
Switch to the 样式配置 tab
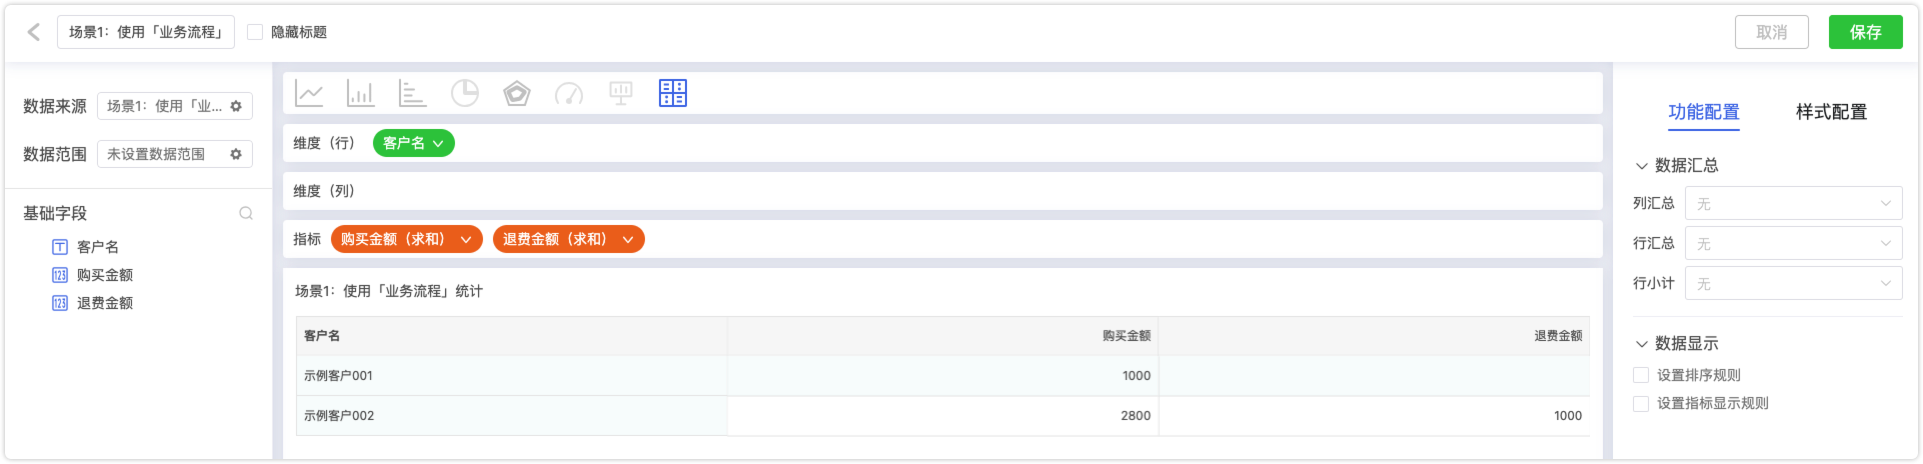point(1831,112)
